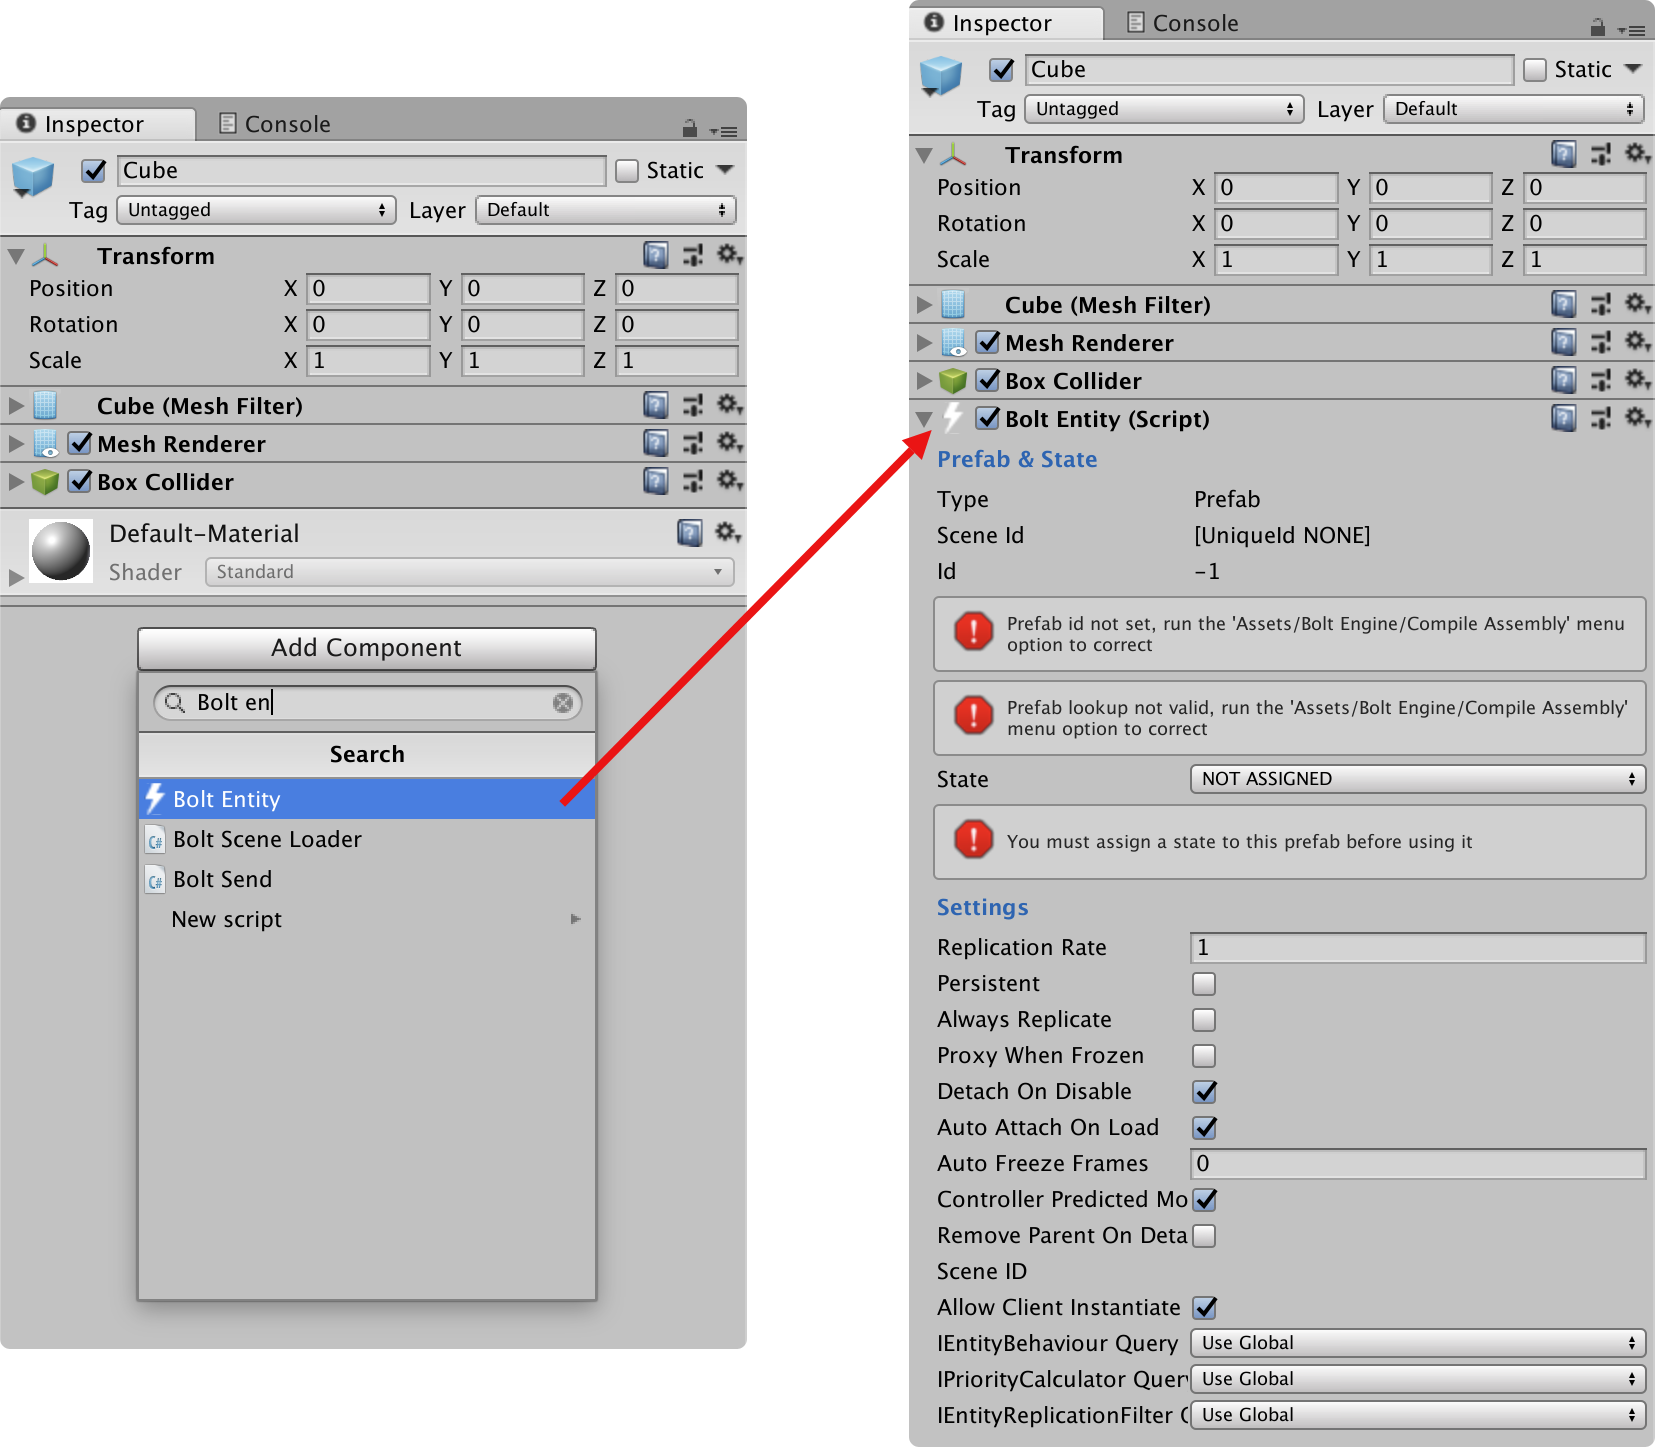1655x1447 pixels.
Task: Click the Add Component button
Action: pyautogui.click(x=367, y=648)
